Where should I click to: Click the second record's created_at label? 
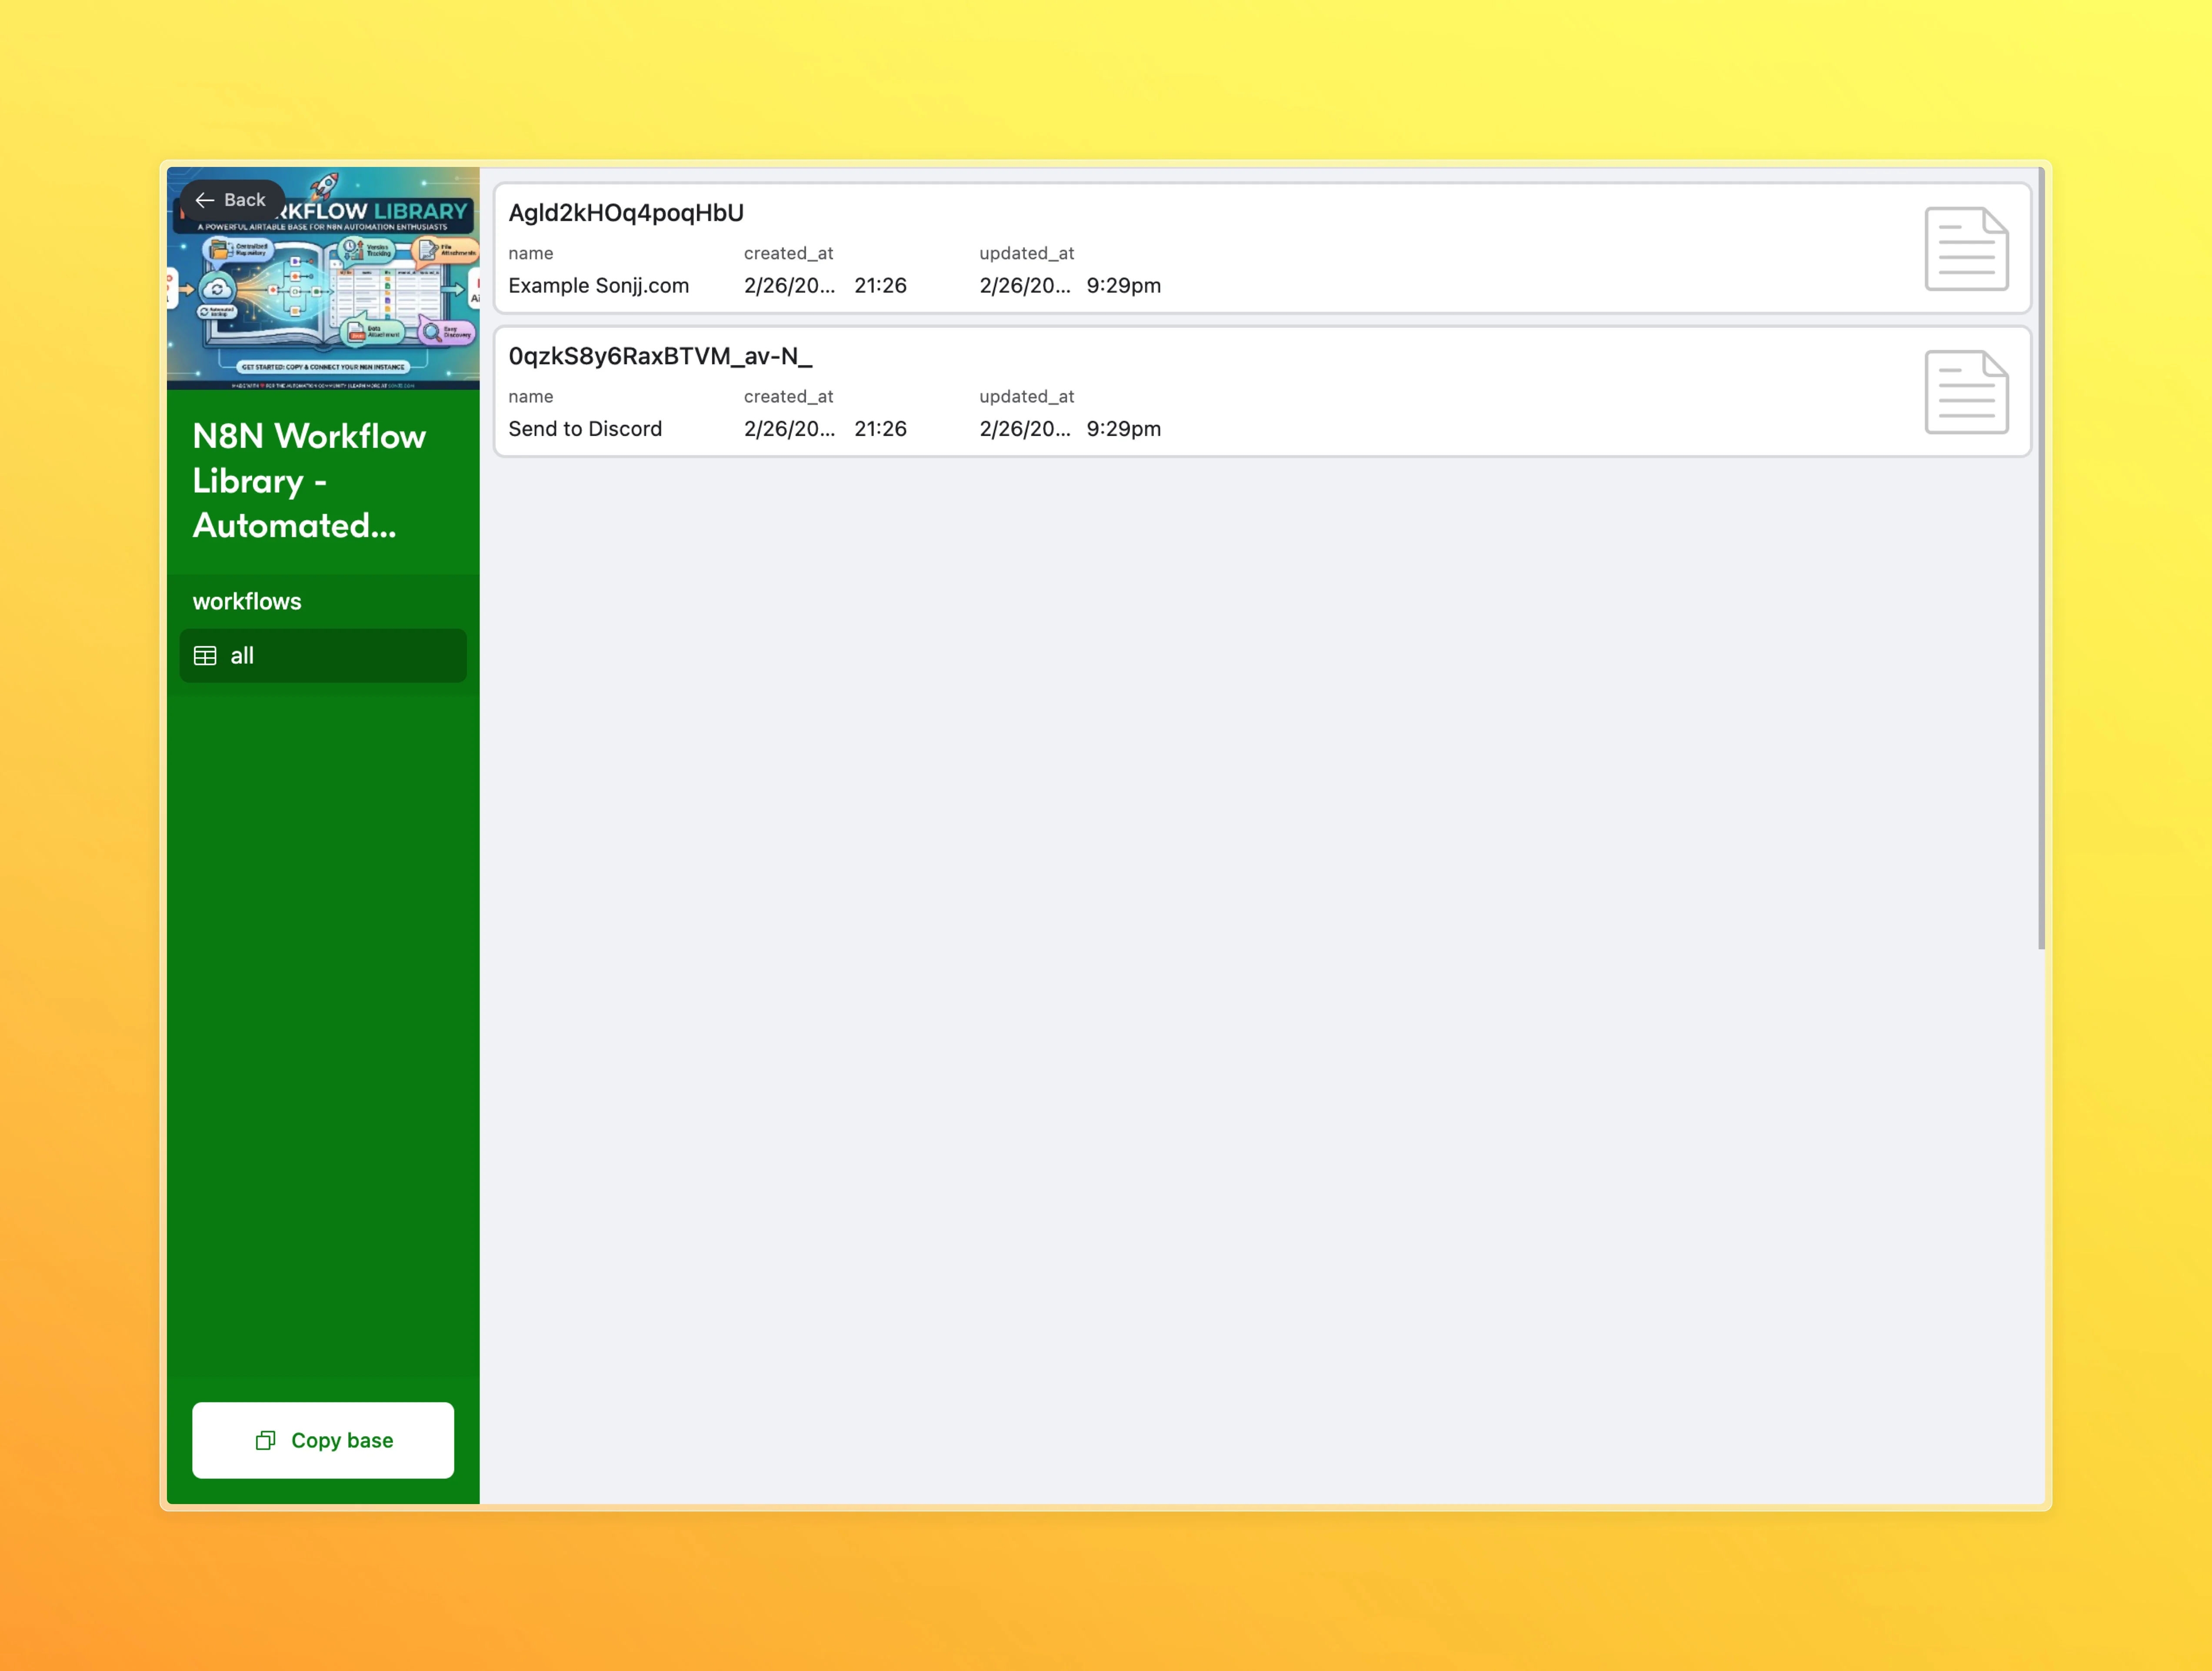tap(788, 397)
